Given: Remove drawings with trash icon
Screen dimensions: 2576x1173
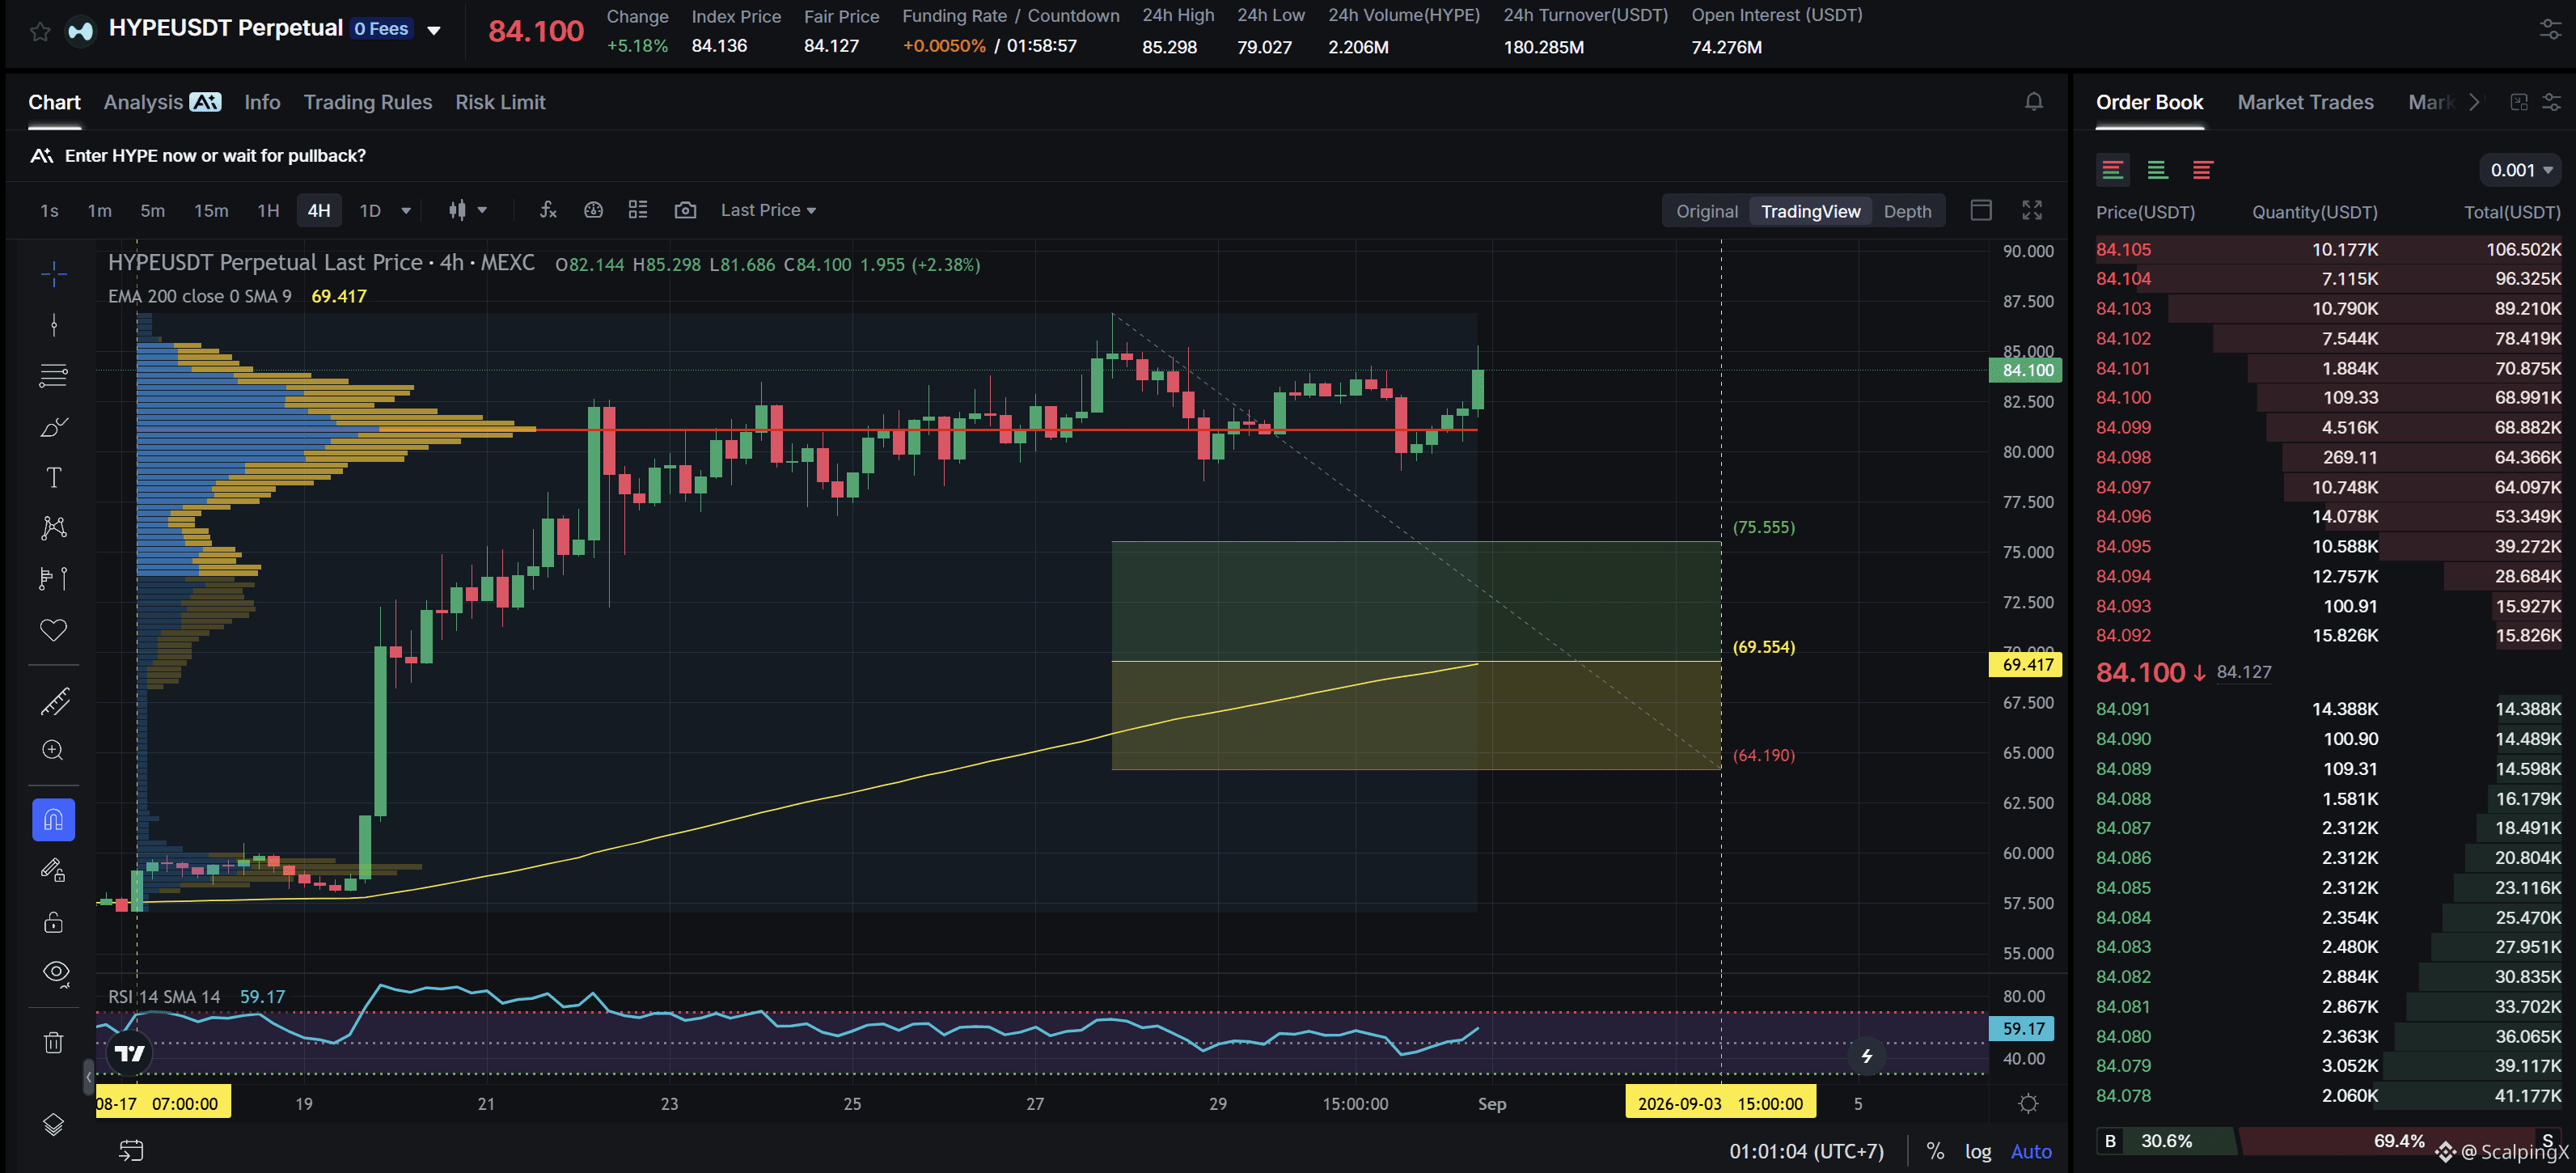Looking at the screenshot, I should point(54,1043).
